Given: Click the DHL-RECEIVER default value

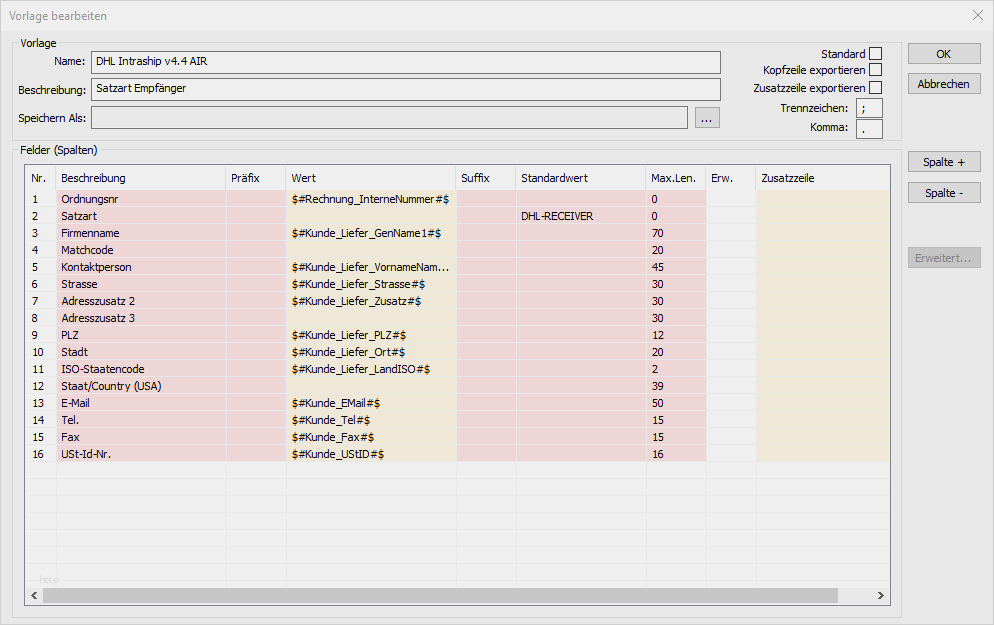Looking at the screenshot, I should pos(581,216).
